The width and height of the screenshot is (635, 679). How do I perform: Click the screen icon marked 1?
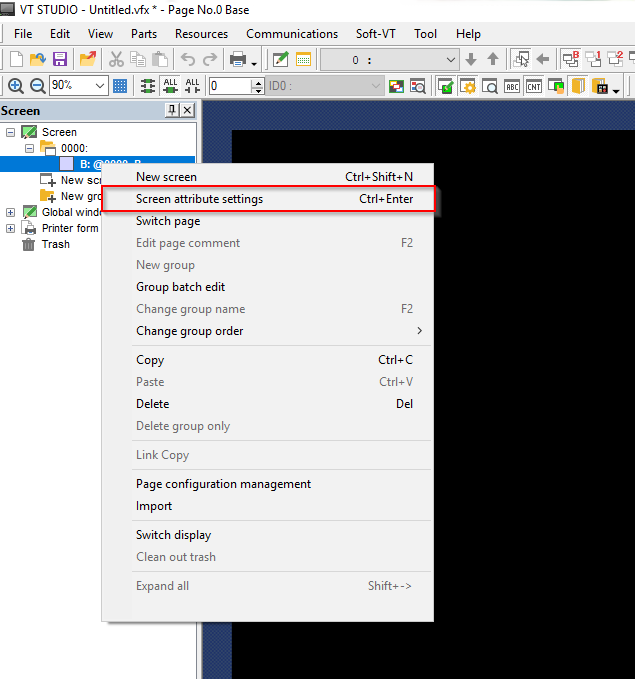593,59
